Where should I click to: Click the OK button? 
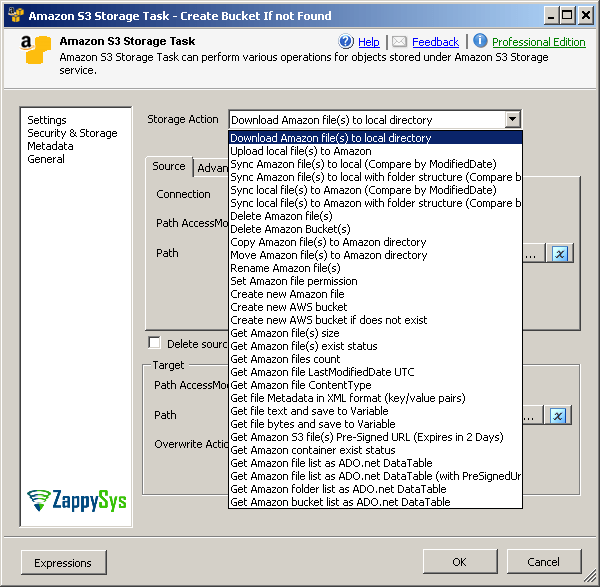click(x=460, y=561)
